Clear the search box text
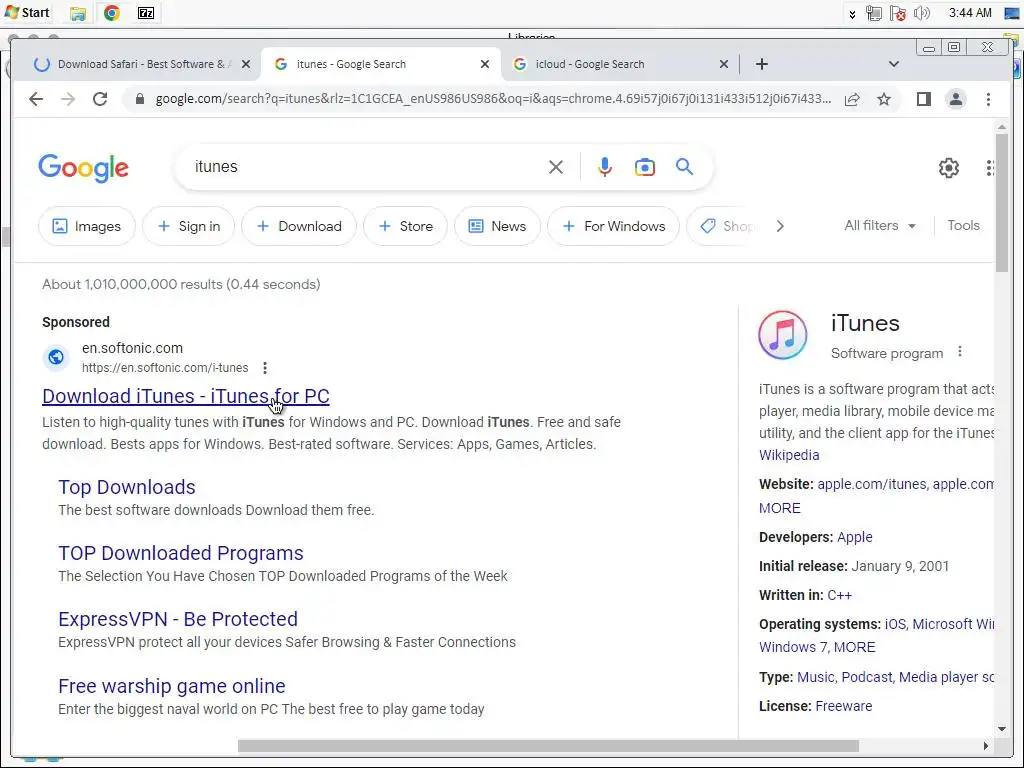The image size is (1024, 768). tap(556, 167)
